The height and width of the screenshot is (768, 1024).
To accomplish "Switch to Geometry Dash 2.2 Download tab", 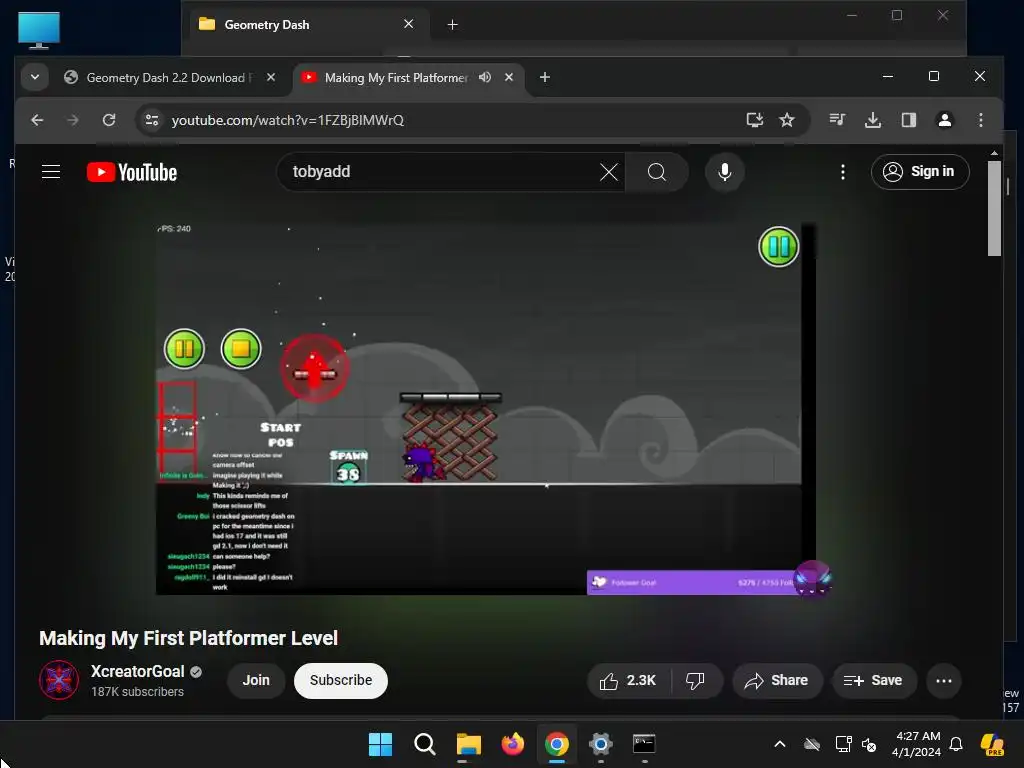I will (170, 78).
